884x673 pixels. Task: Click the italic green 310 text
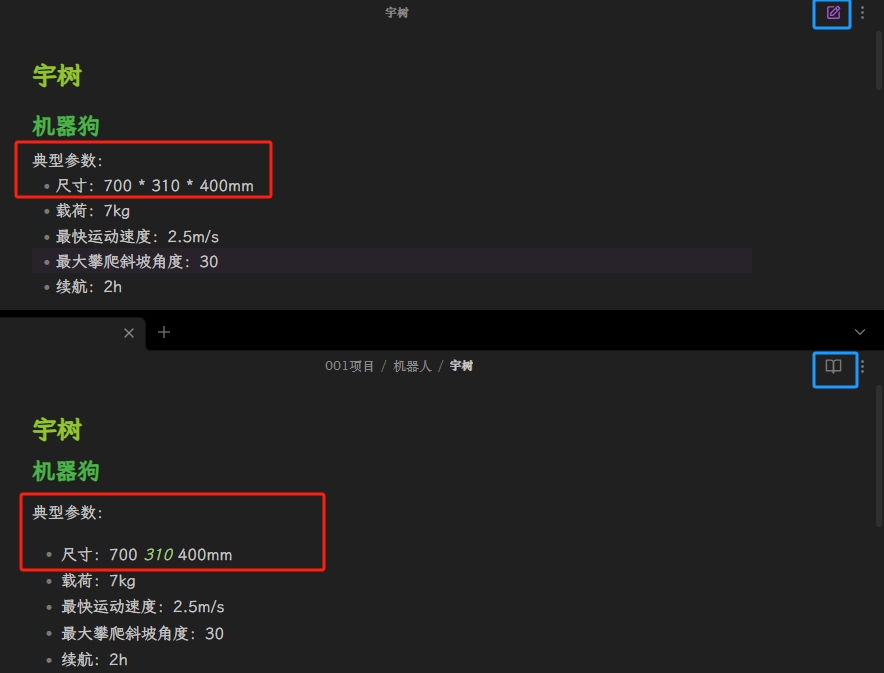158,555
